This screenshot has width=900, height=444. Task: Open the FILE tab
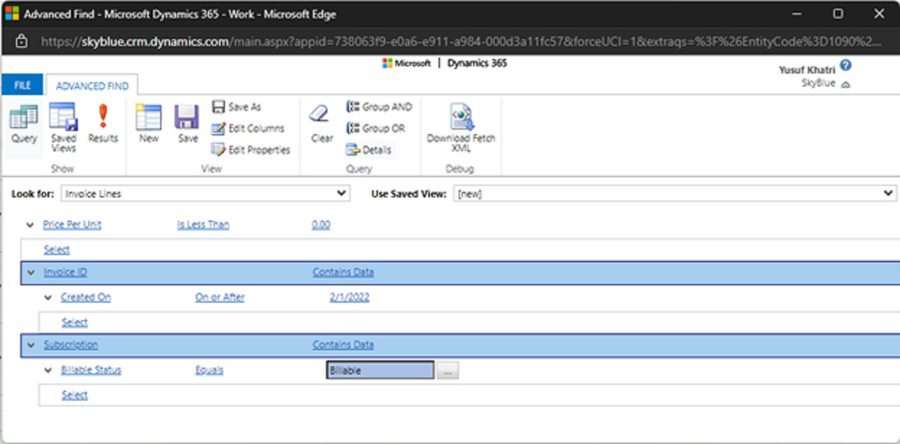click(x=22, y=85)
